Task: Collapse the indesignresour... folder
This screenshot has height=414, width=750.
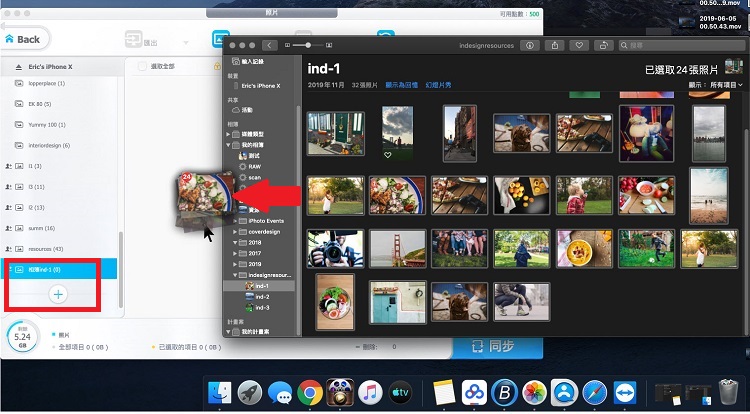Action: click(235, 275)
